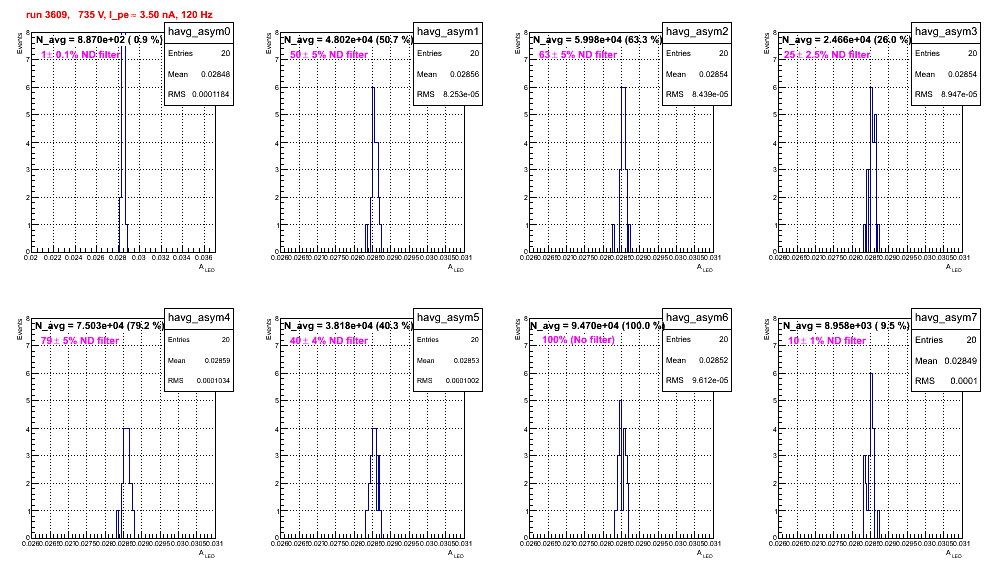
Task: Select the RMS value 0.0001002
Action: (462, 381)
